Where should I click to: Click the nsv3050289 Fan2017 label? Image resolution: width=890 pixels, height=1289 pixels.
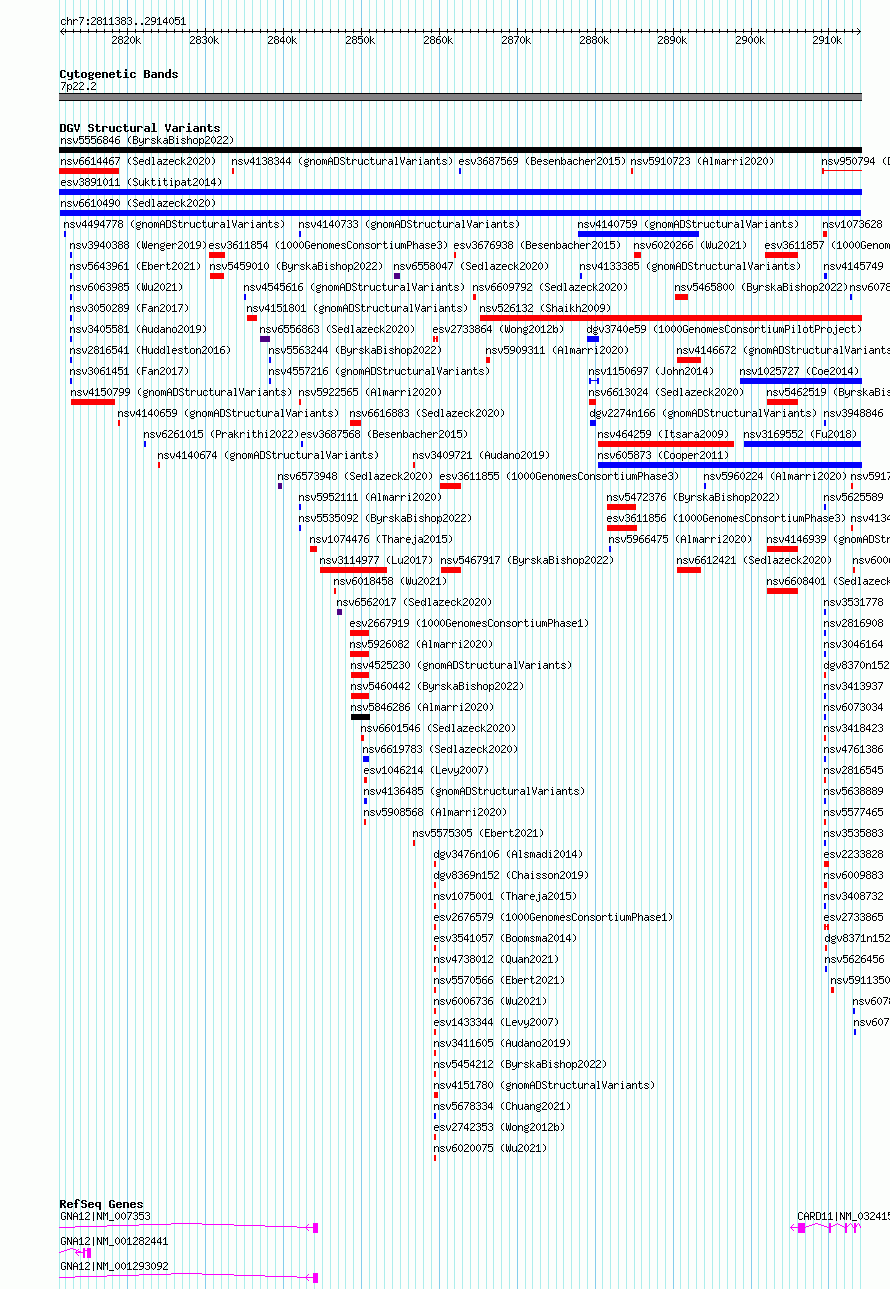point(129,308)
